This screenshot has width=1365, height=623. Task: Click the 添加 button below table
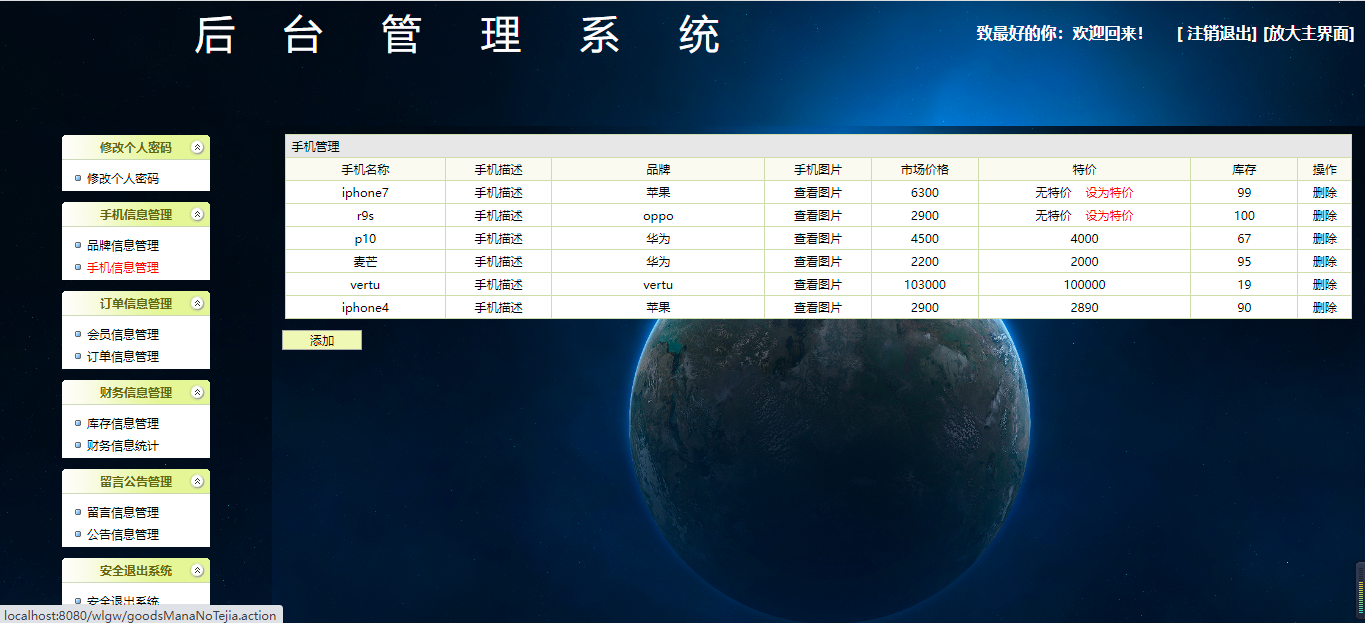[322, 340]
